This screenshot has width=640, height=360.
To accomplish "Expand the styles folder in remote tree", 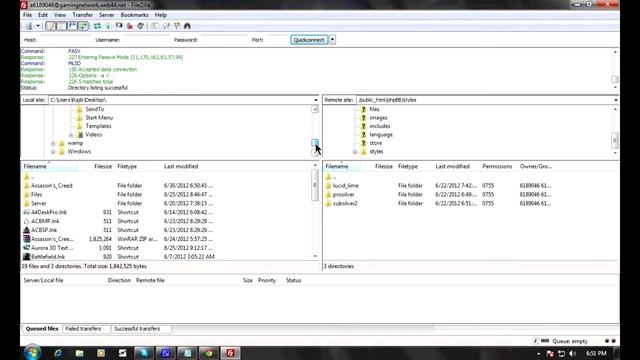I will (355, 152).
